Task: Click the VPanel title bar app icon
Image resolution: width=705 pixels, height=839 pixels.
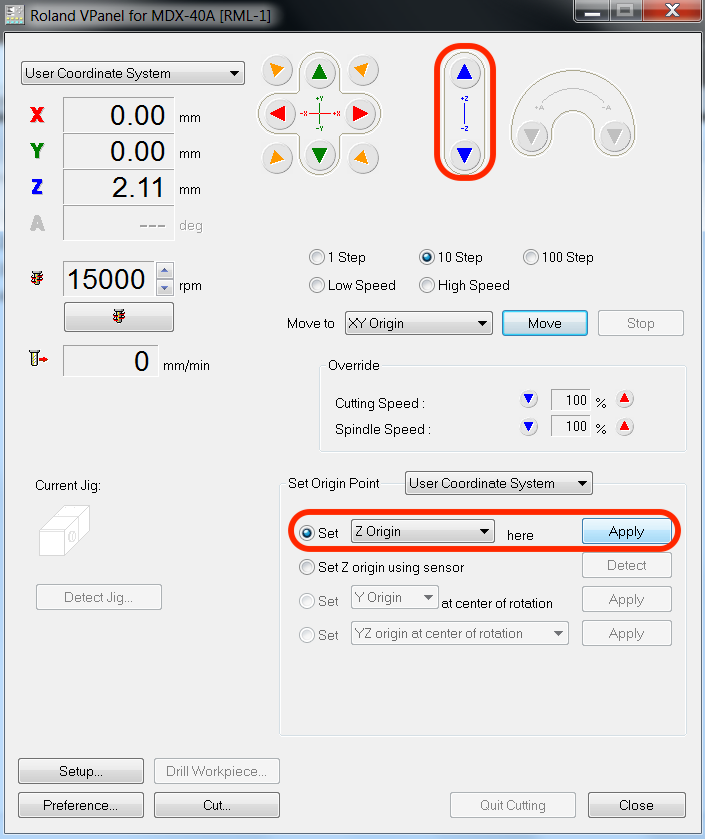Action: (14, 15)
